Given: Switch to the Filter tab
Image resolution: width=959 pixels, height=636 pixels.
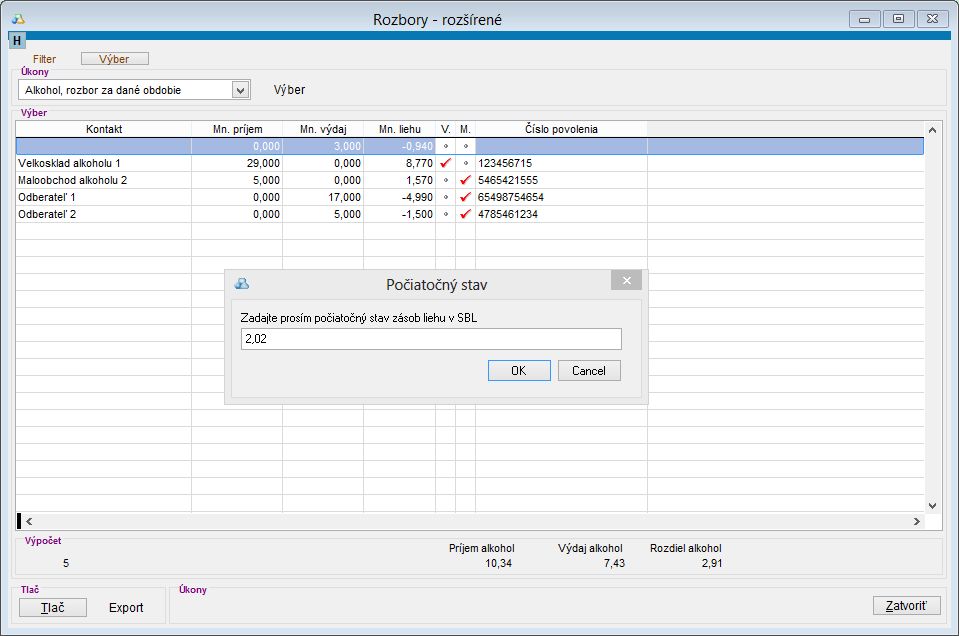Looking at the screenshot, I should tap(45, 59).
